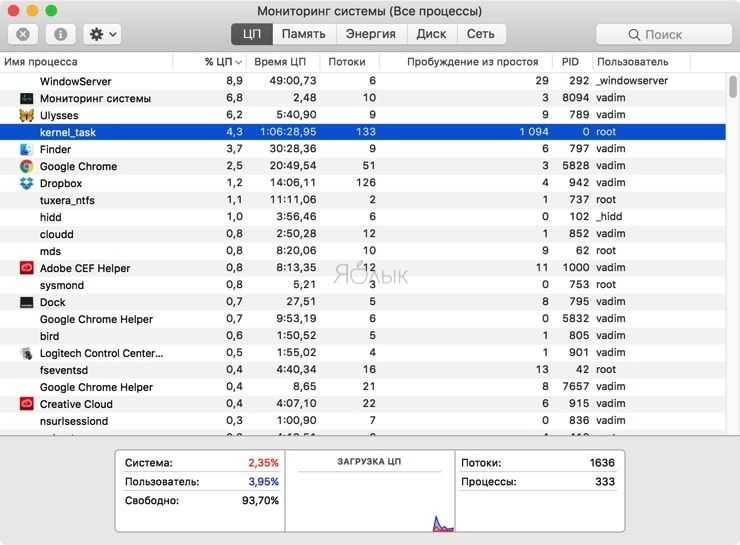Click the process info toolbar button
Viewport: 740px width, 545px height.
click(x=60, y=34)
